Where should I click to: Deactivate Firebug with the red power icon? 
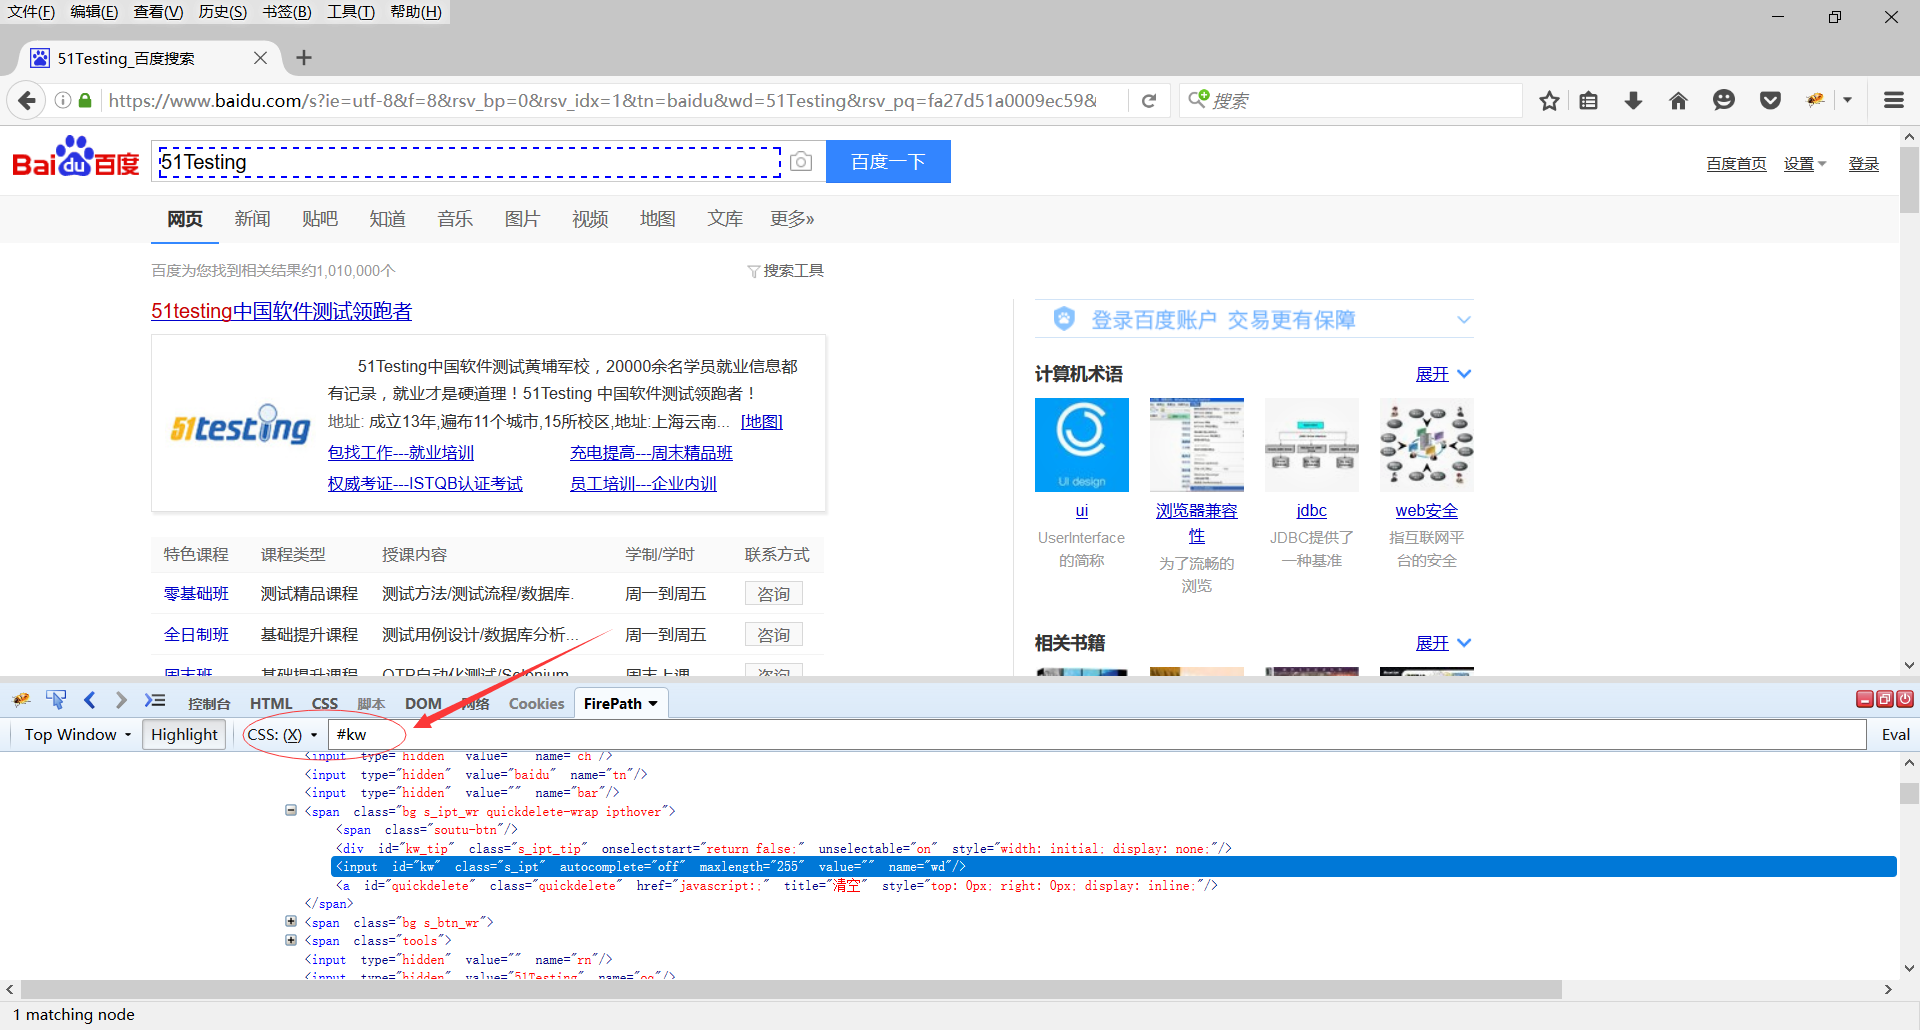tap(1905, 699)
